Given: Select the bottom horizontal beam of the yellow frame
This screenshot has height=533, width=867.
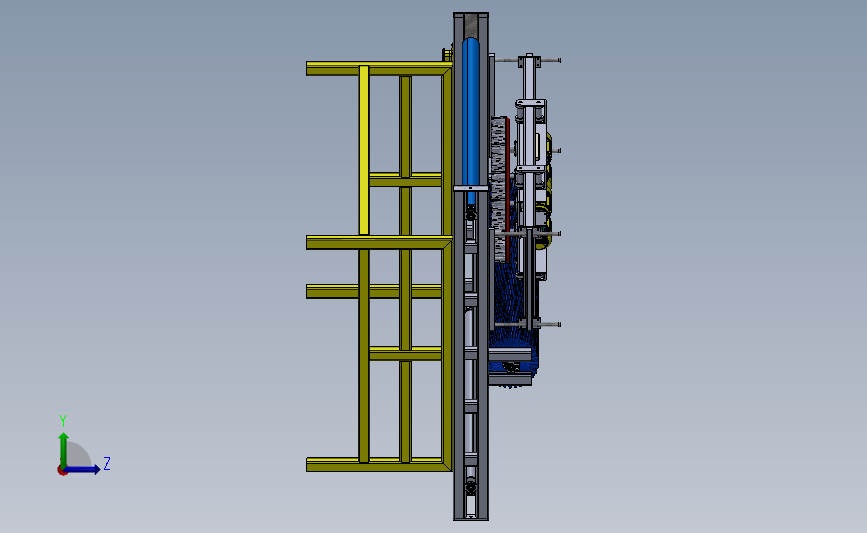Looking at the screenshot, I should [x=379, y=464].
